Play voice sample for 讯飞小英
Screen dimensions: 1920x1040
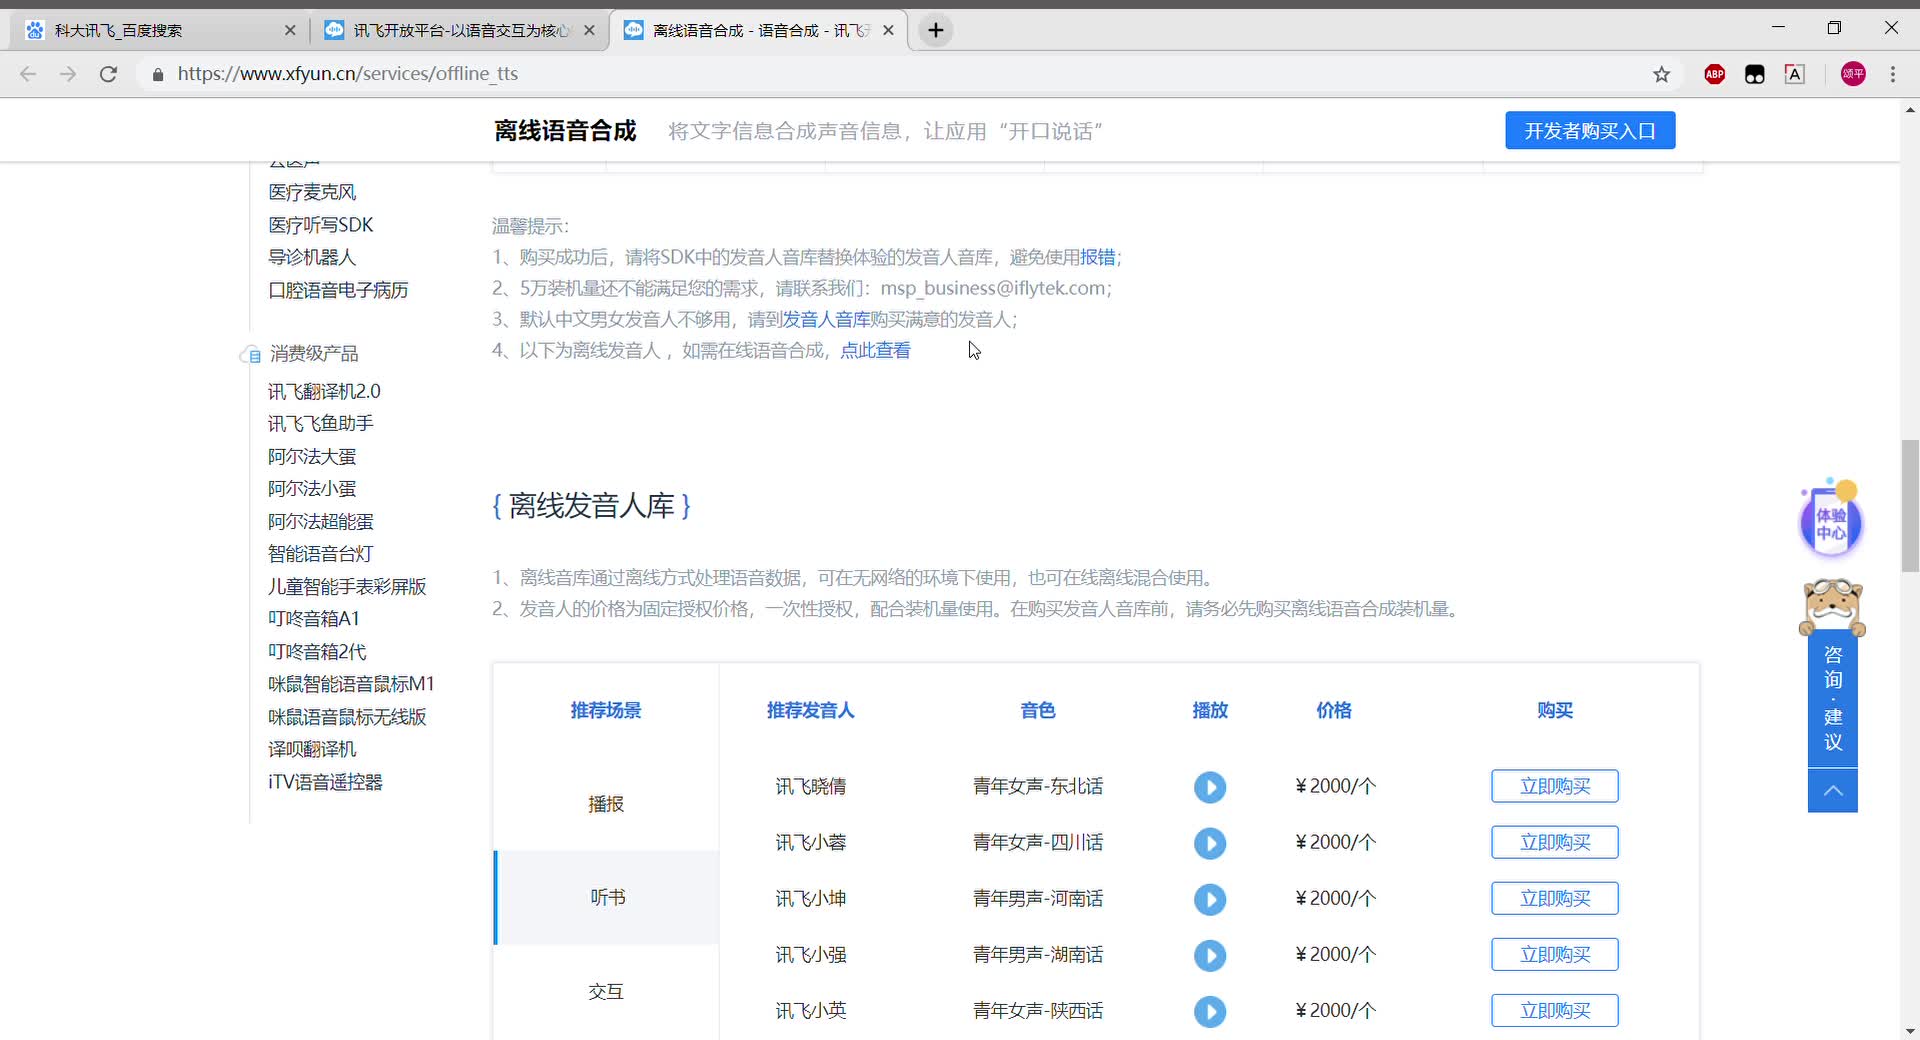1209,1011
